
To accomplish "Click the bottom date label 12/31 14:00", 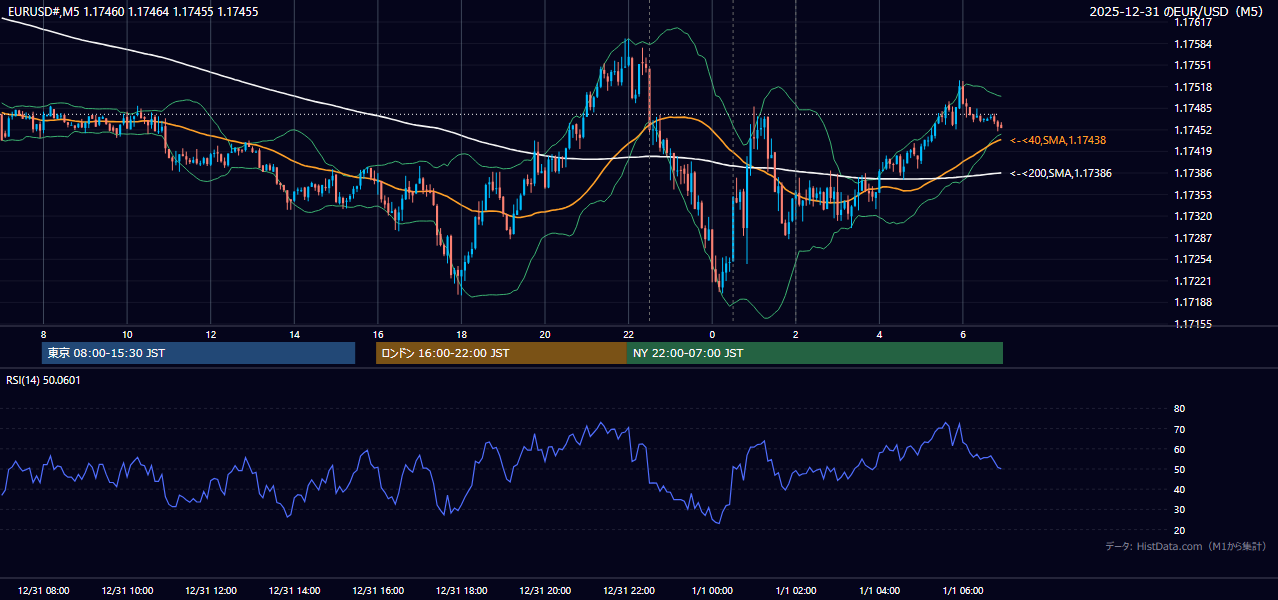I will tap(294, 591).
